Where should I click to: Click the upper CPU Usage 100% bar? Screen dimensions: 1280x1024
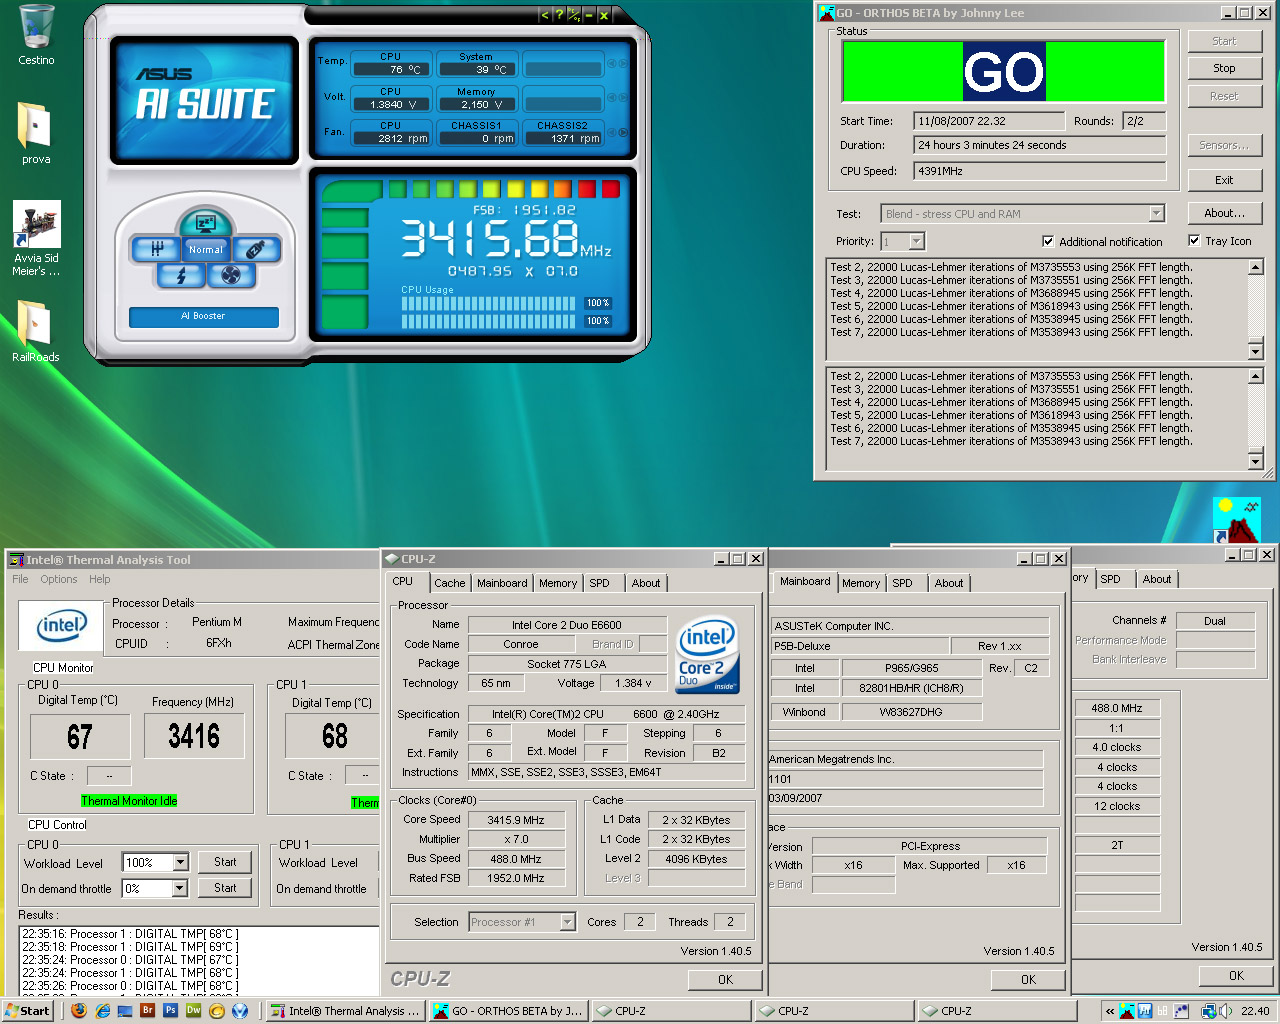490,303
